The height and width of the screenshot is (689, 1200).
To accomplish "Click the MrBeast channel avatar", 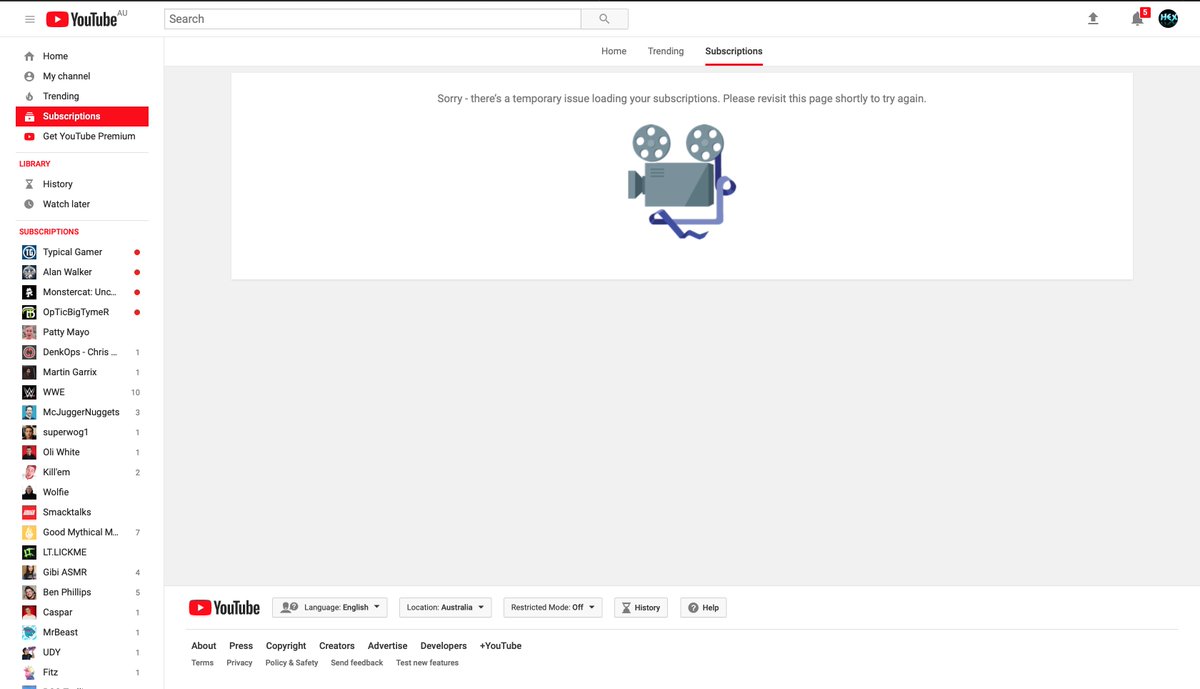I will (29, 632).
